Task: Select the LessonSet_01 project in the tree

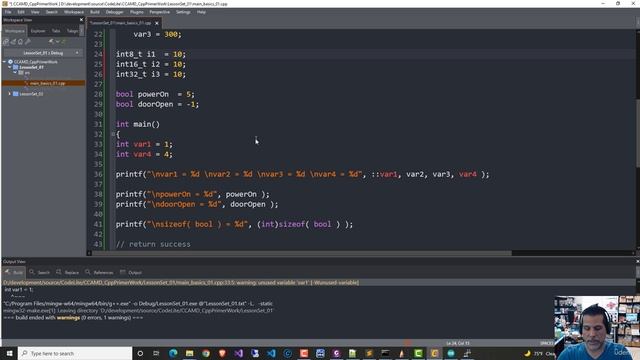Action: (x=31, y=67)
